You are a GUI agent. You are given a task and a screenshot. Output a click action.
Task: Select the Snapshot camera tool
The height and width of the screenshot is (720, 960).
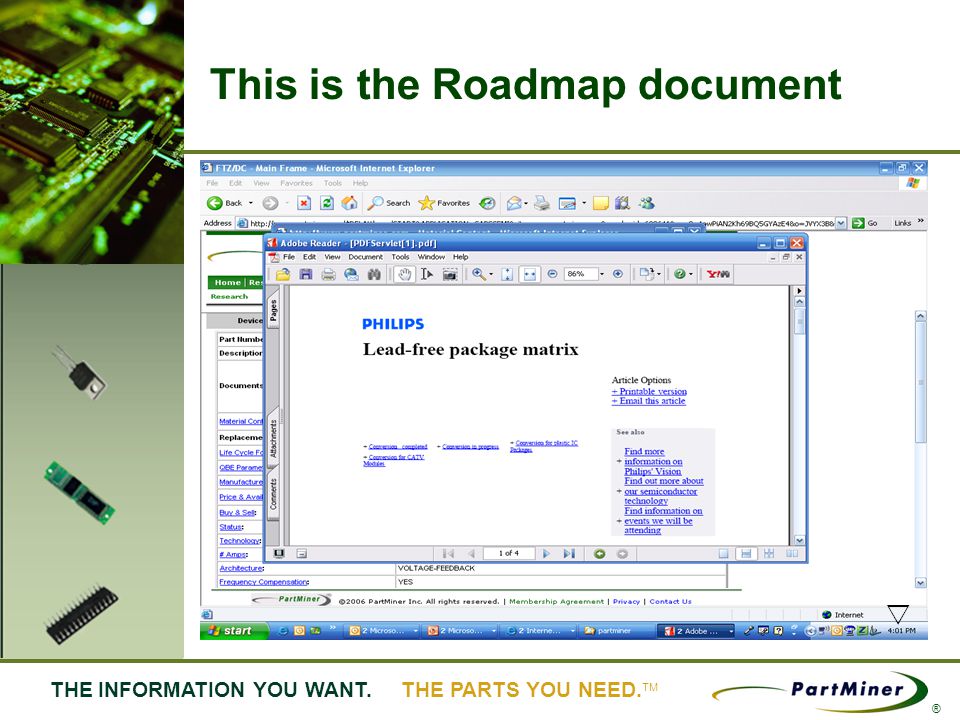[450, 274]
